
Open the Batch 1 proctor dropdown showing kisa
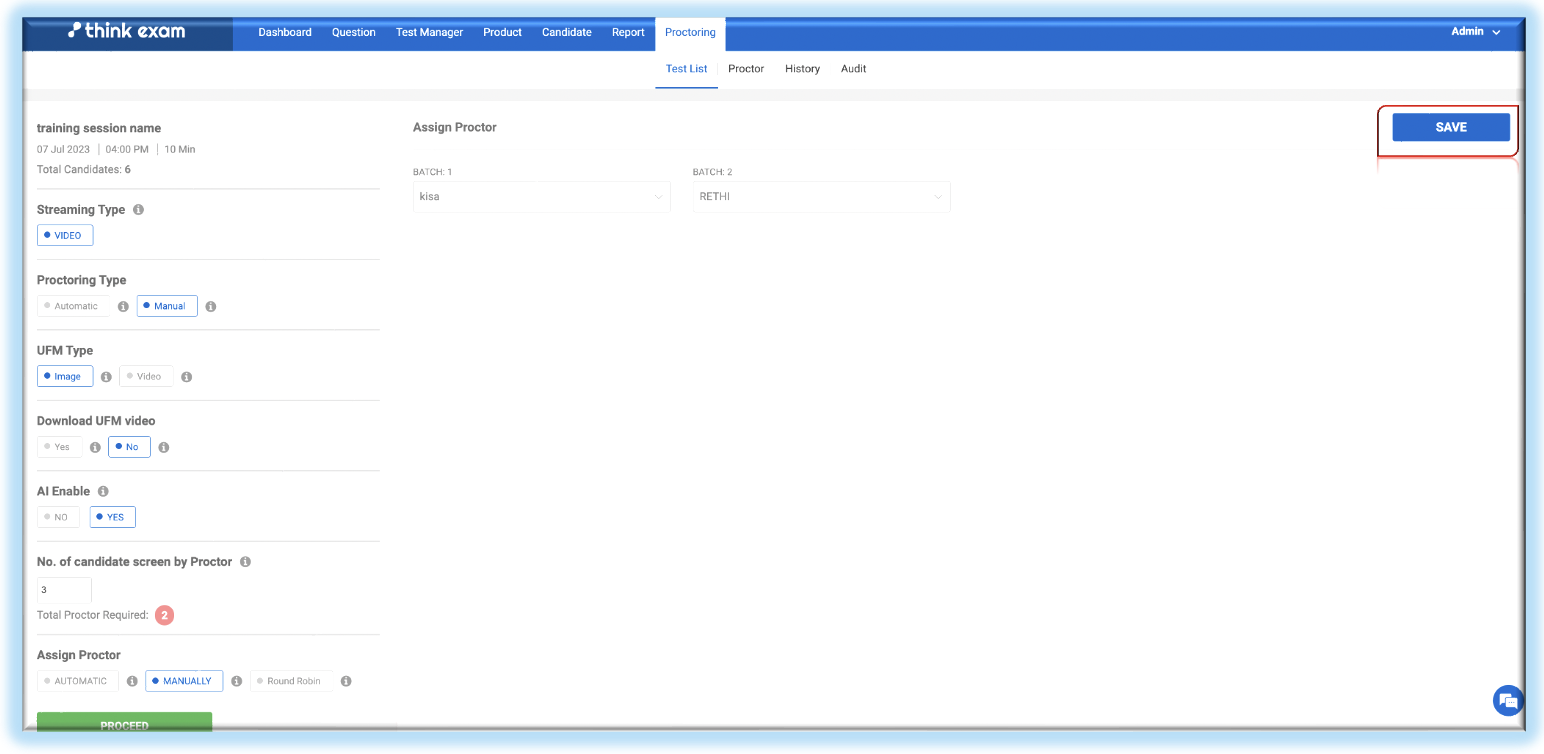pos(541,197)
